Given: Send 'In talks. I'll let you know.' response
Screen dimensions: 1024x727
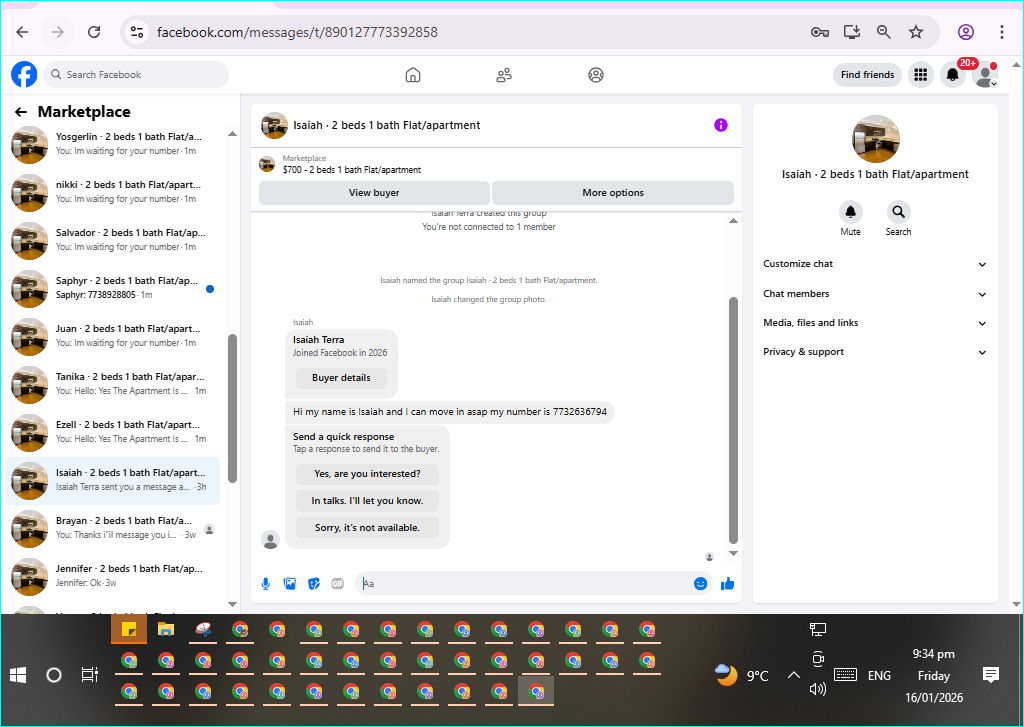Looking at the screenshot, I should [x=367, y=500].
